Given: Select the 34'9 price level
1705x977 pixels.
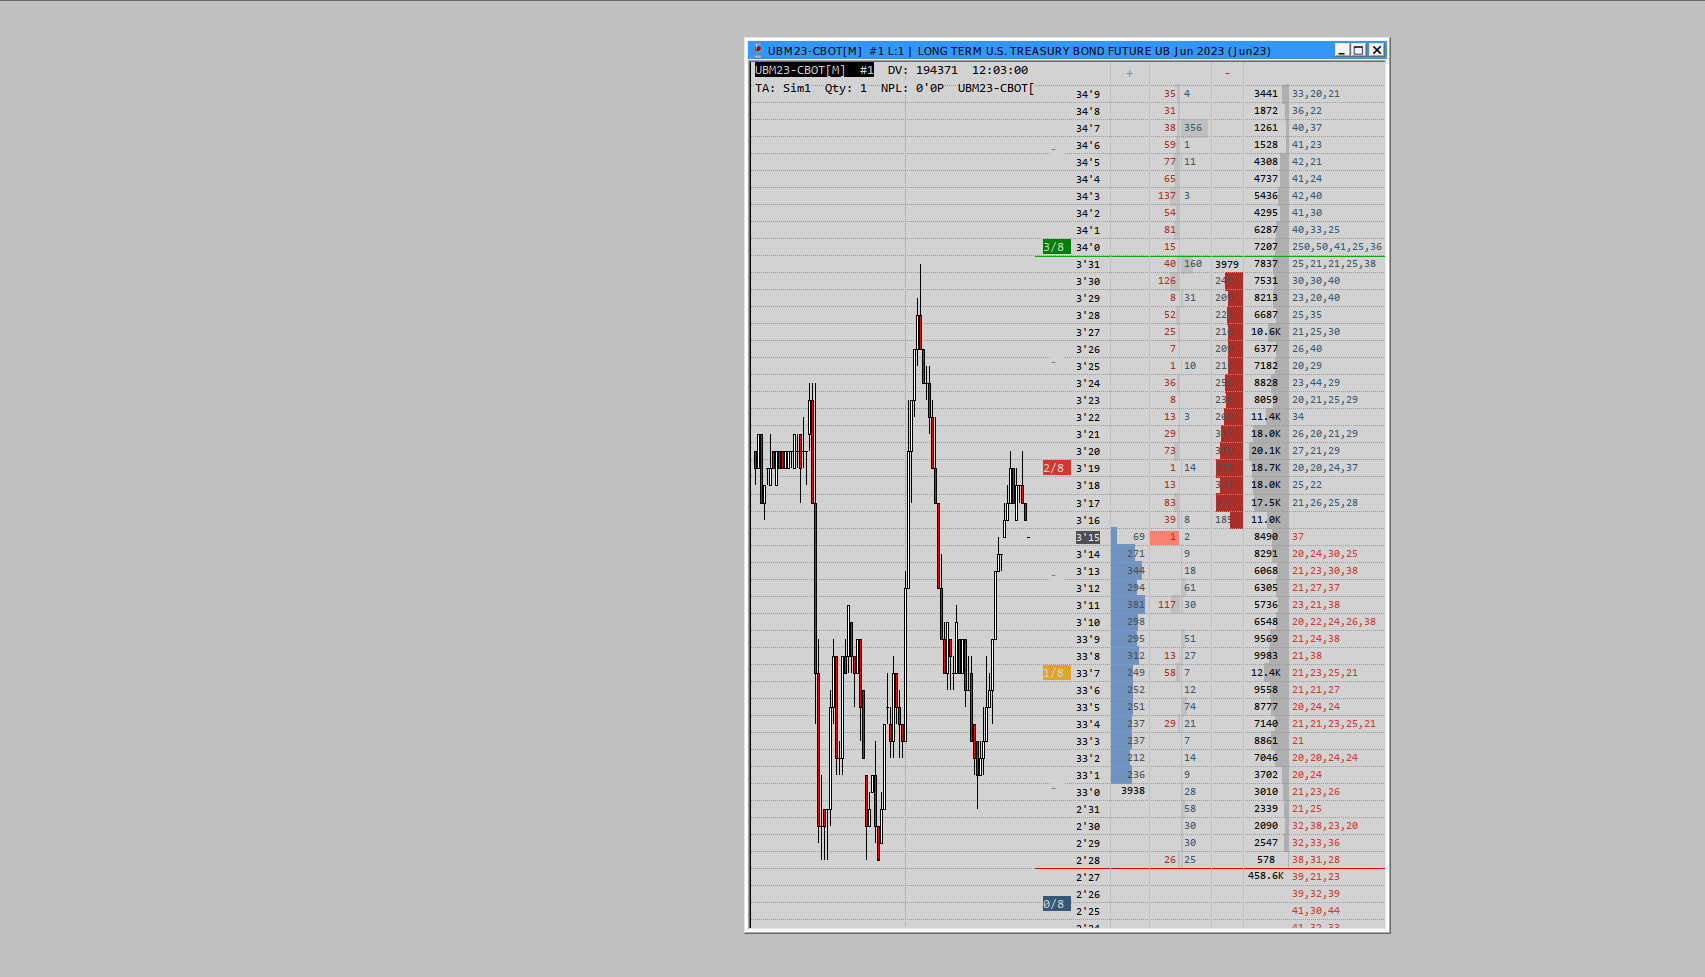Looking at the screenshot, I should click(x=1088, y=94).
